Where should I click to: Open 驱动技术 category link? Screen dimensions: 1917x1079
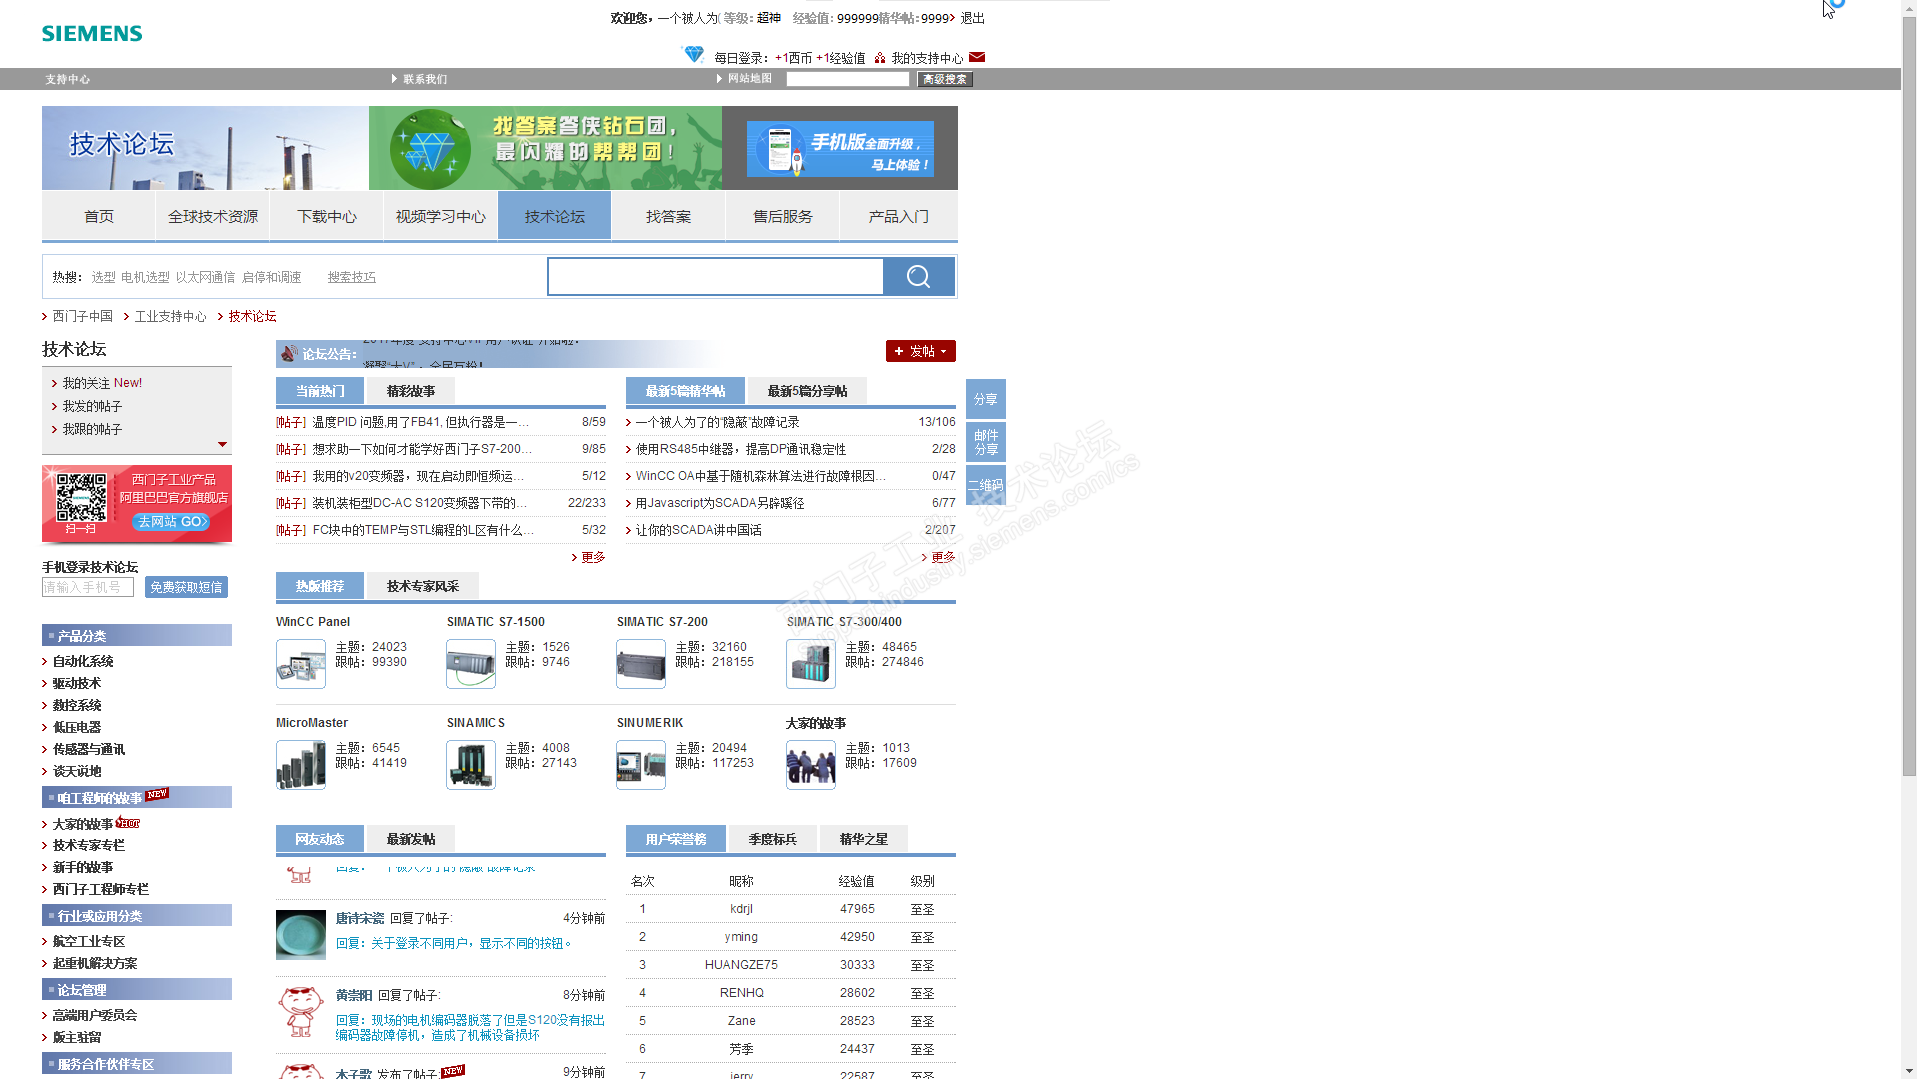[x=77, y=683]
